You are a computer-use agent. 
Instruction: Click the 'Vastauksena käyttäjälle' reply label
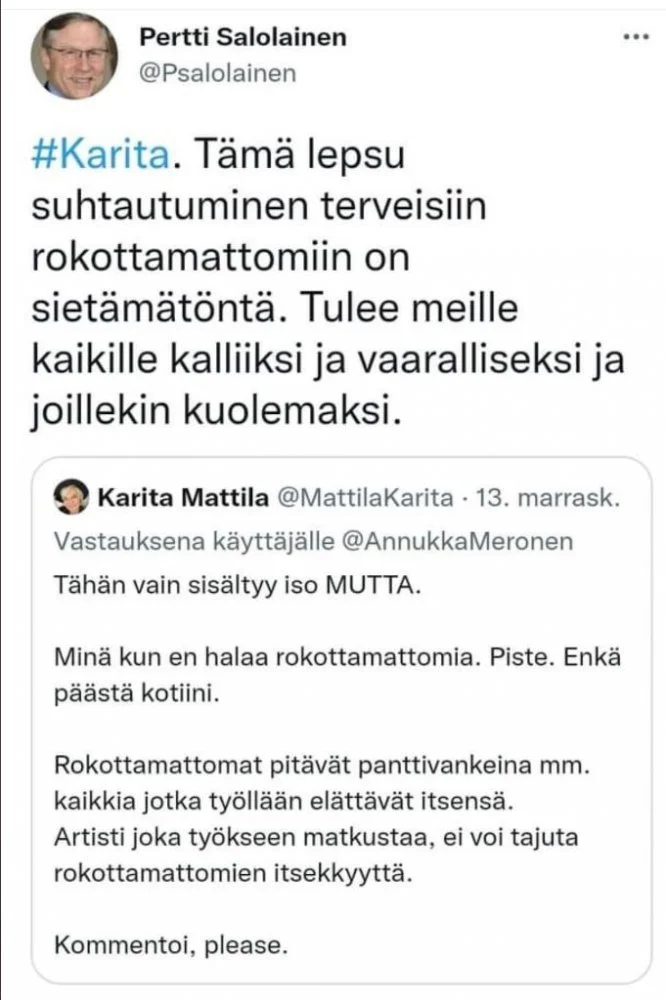point(202,541)
